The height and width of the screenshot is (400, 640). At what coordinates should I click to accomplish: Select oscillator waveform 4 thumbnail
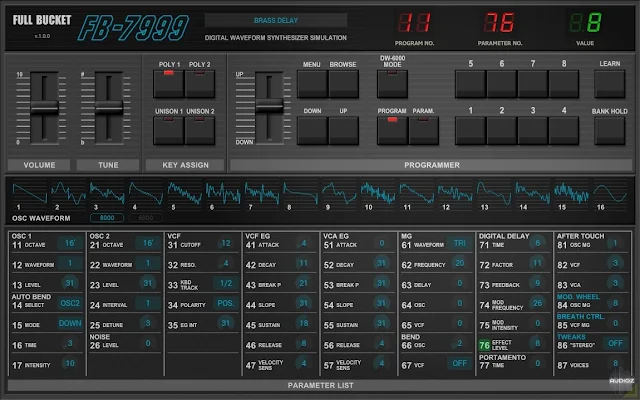tap(146, 193)
